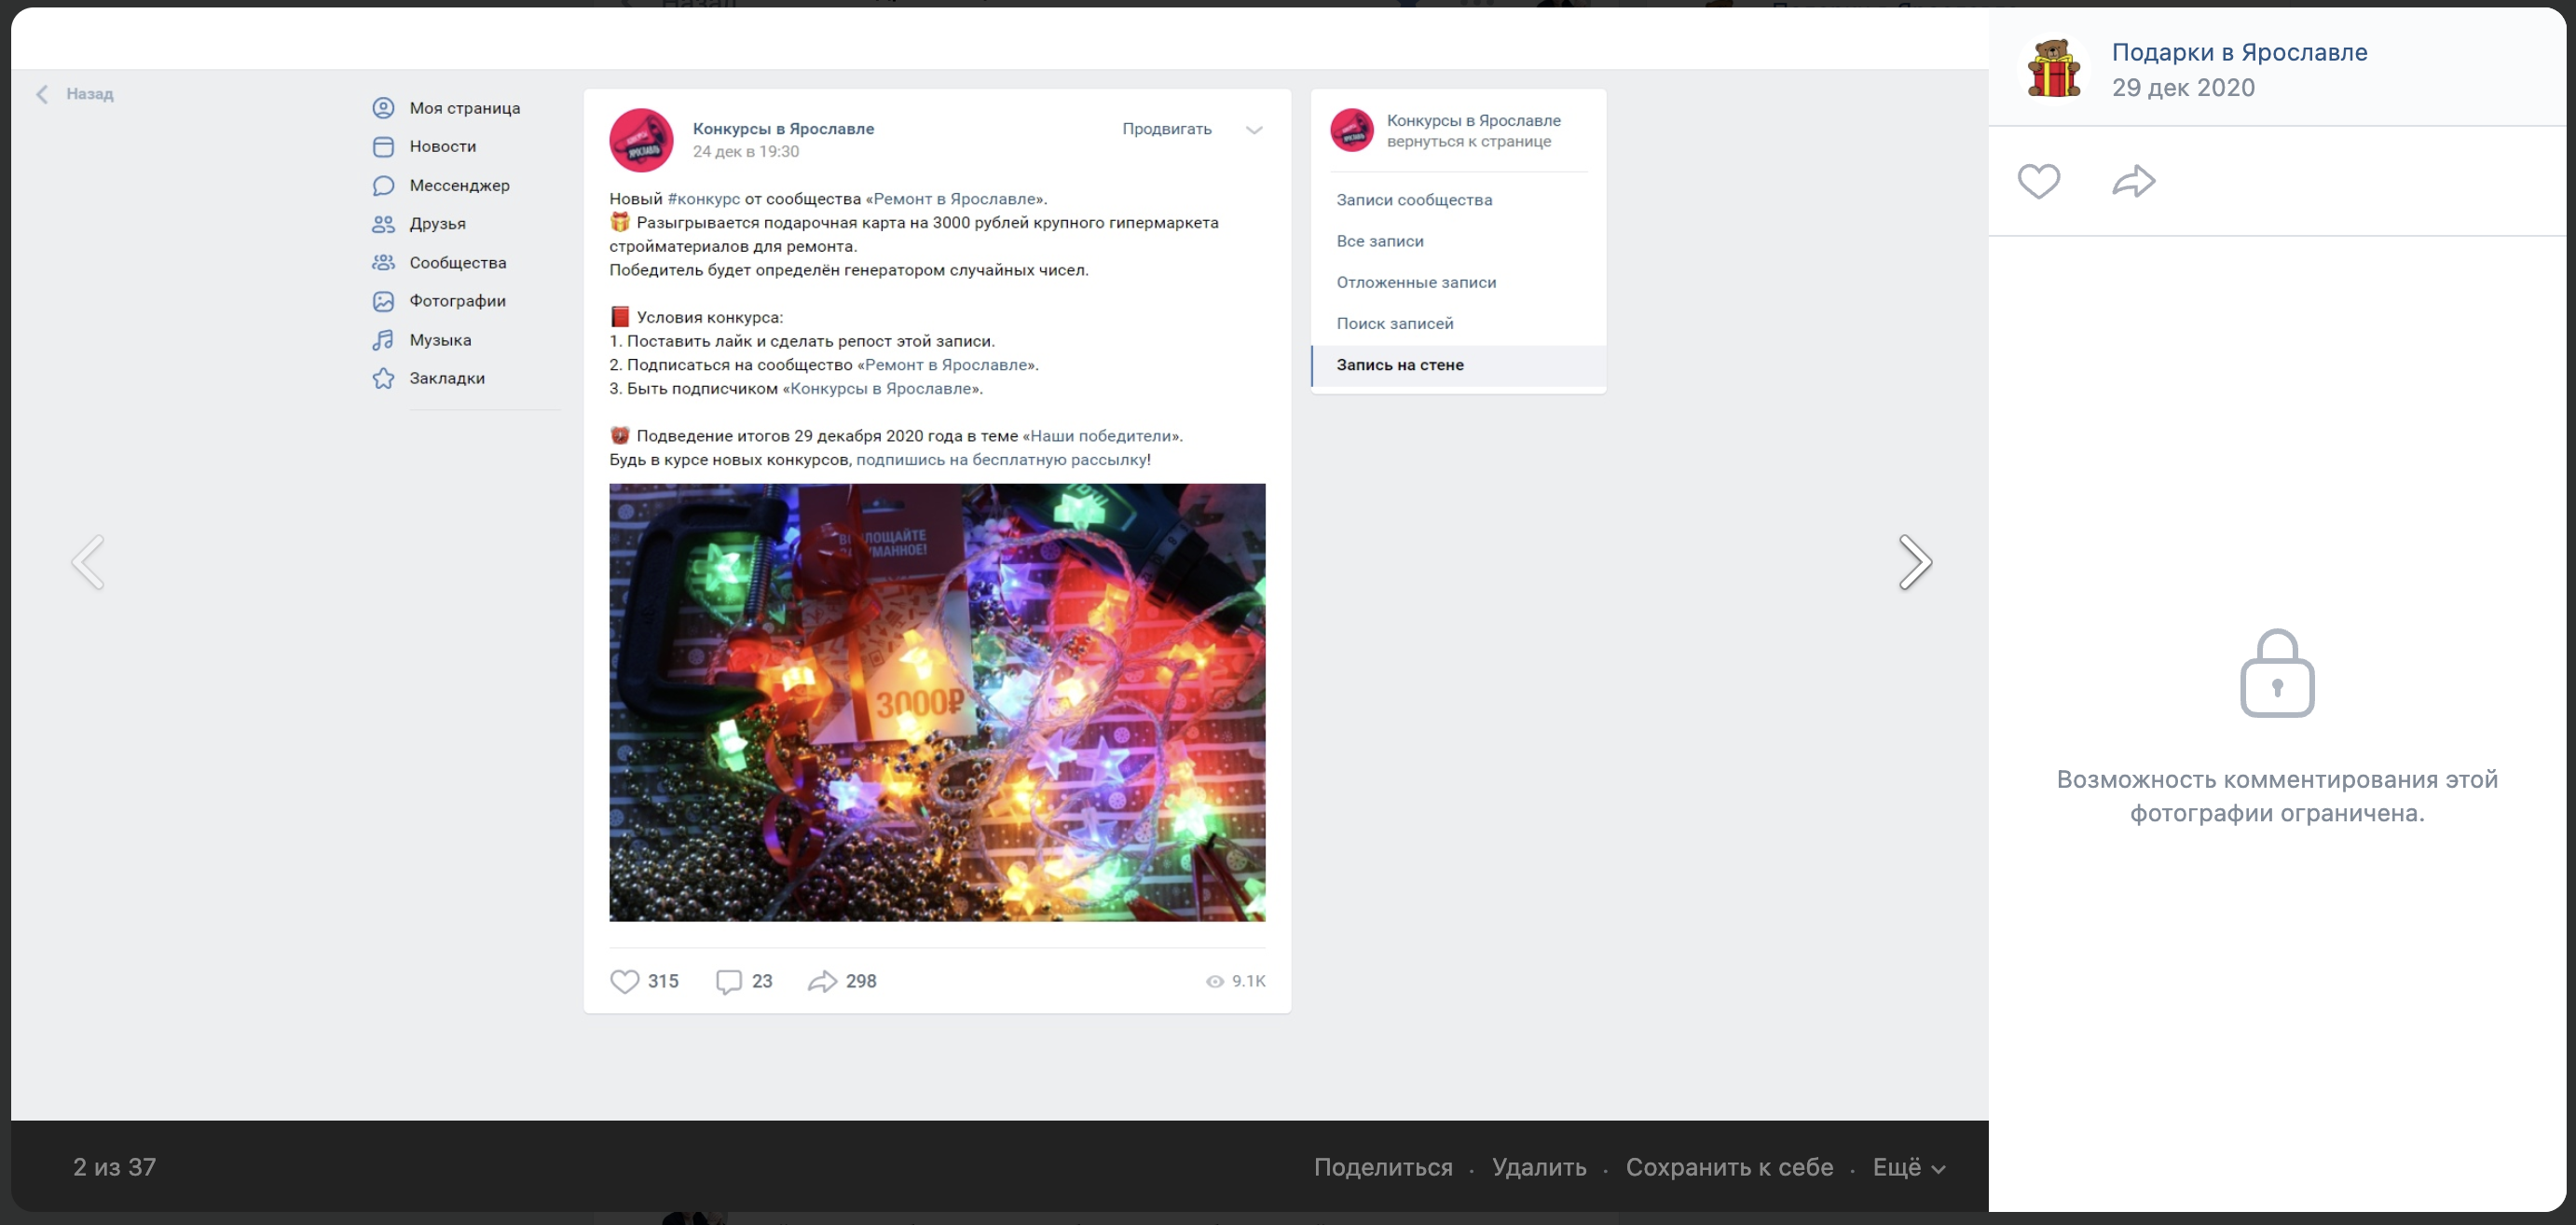Select Поиск записей menu item
Image resolution: width=2576 pixels, height=1225 pixels.
click(x=1395, y=323)
